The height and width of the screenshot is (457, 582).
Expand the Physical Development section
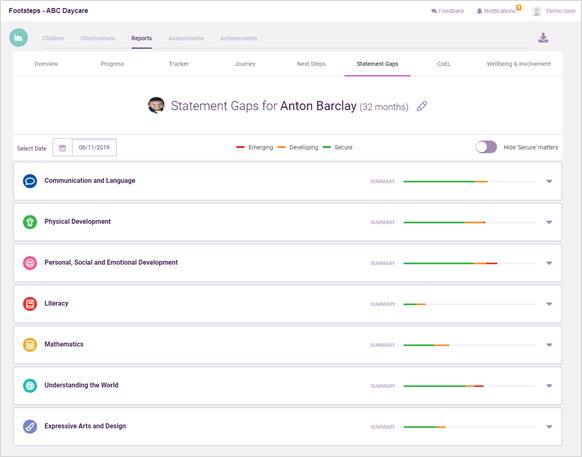[x=549, y=222]
